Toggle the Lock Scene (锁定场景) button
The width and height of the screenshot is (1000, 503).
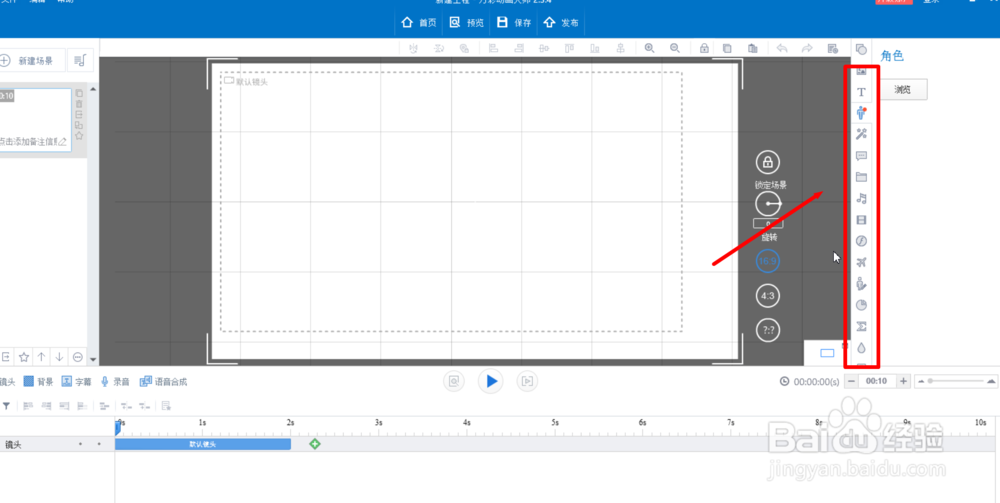tap(768, 163)
